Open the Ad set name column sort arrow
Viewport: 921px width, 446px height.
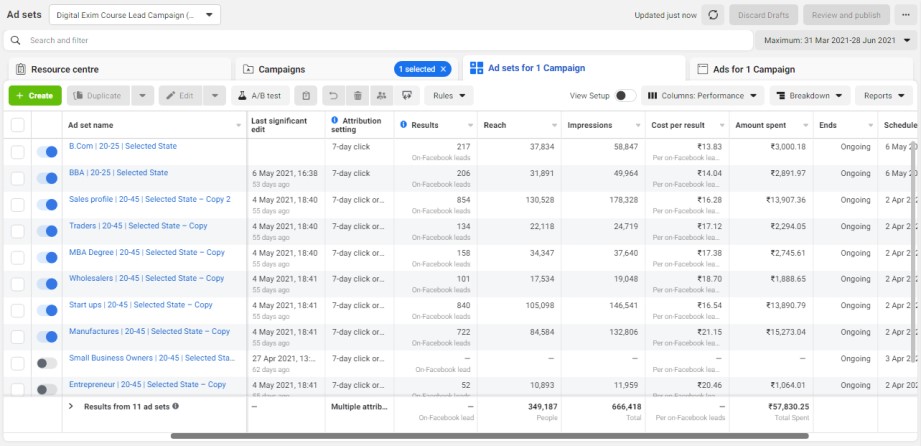[x=238, y=126]
